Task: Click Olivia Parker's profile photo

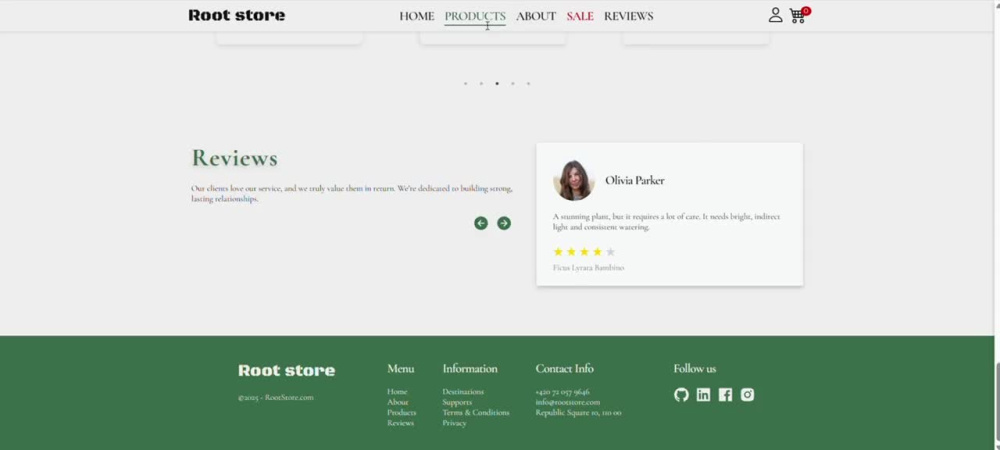Action: (574, 180)
